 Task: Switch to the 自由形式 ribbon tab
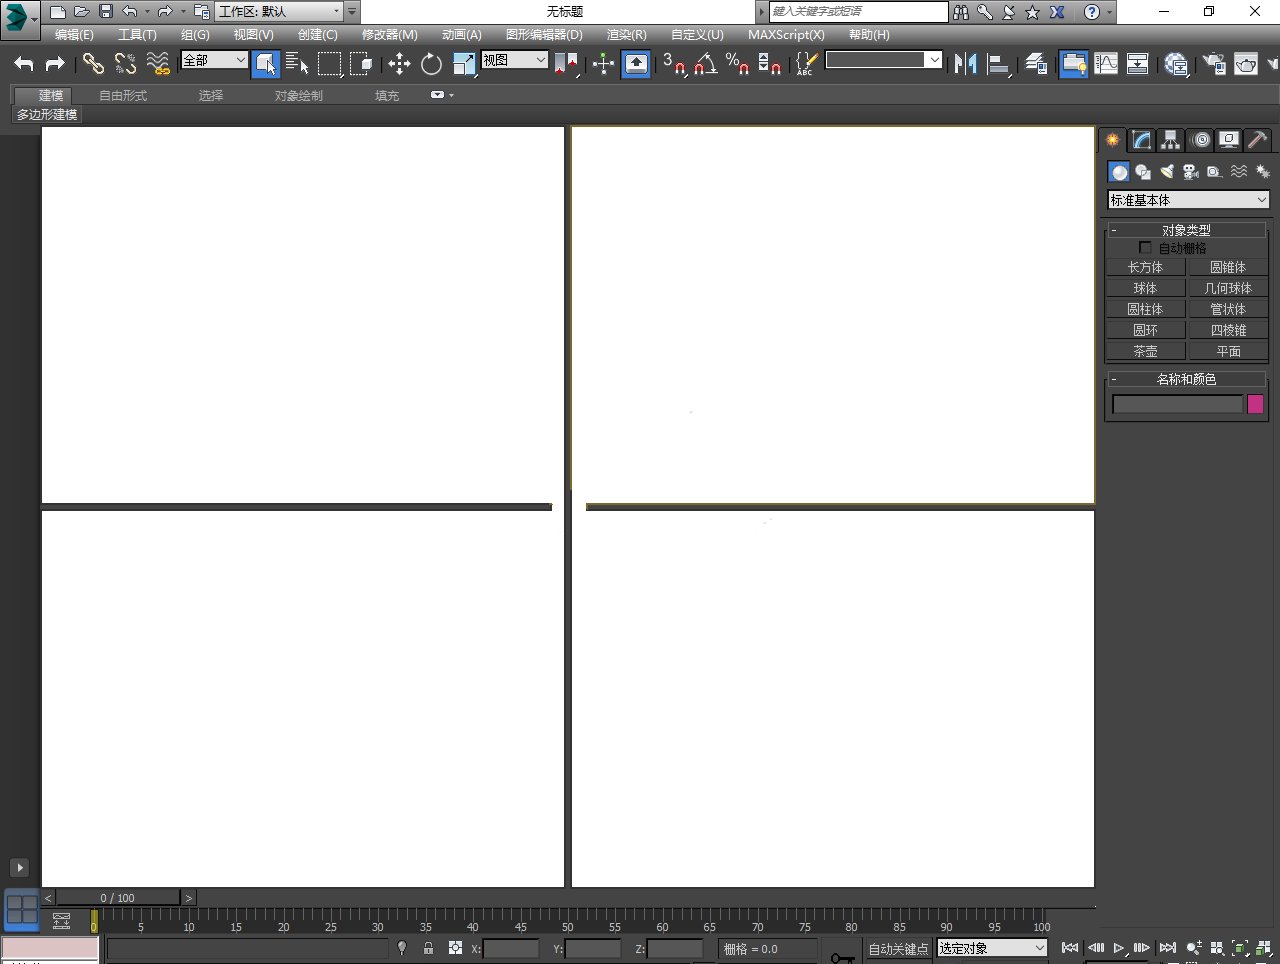[x=123, y=96]
